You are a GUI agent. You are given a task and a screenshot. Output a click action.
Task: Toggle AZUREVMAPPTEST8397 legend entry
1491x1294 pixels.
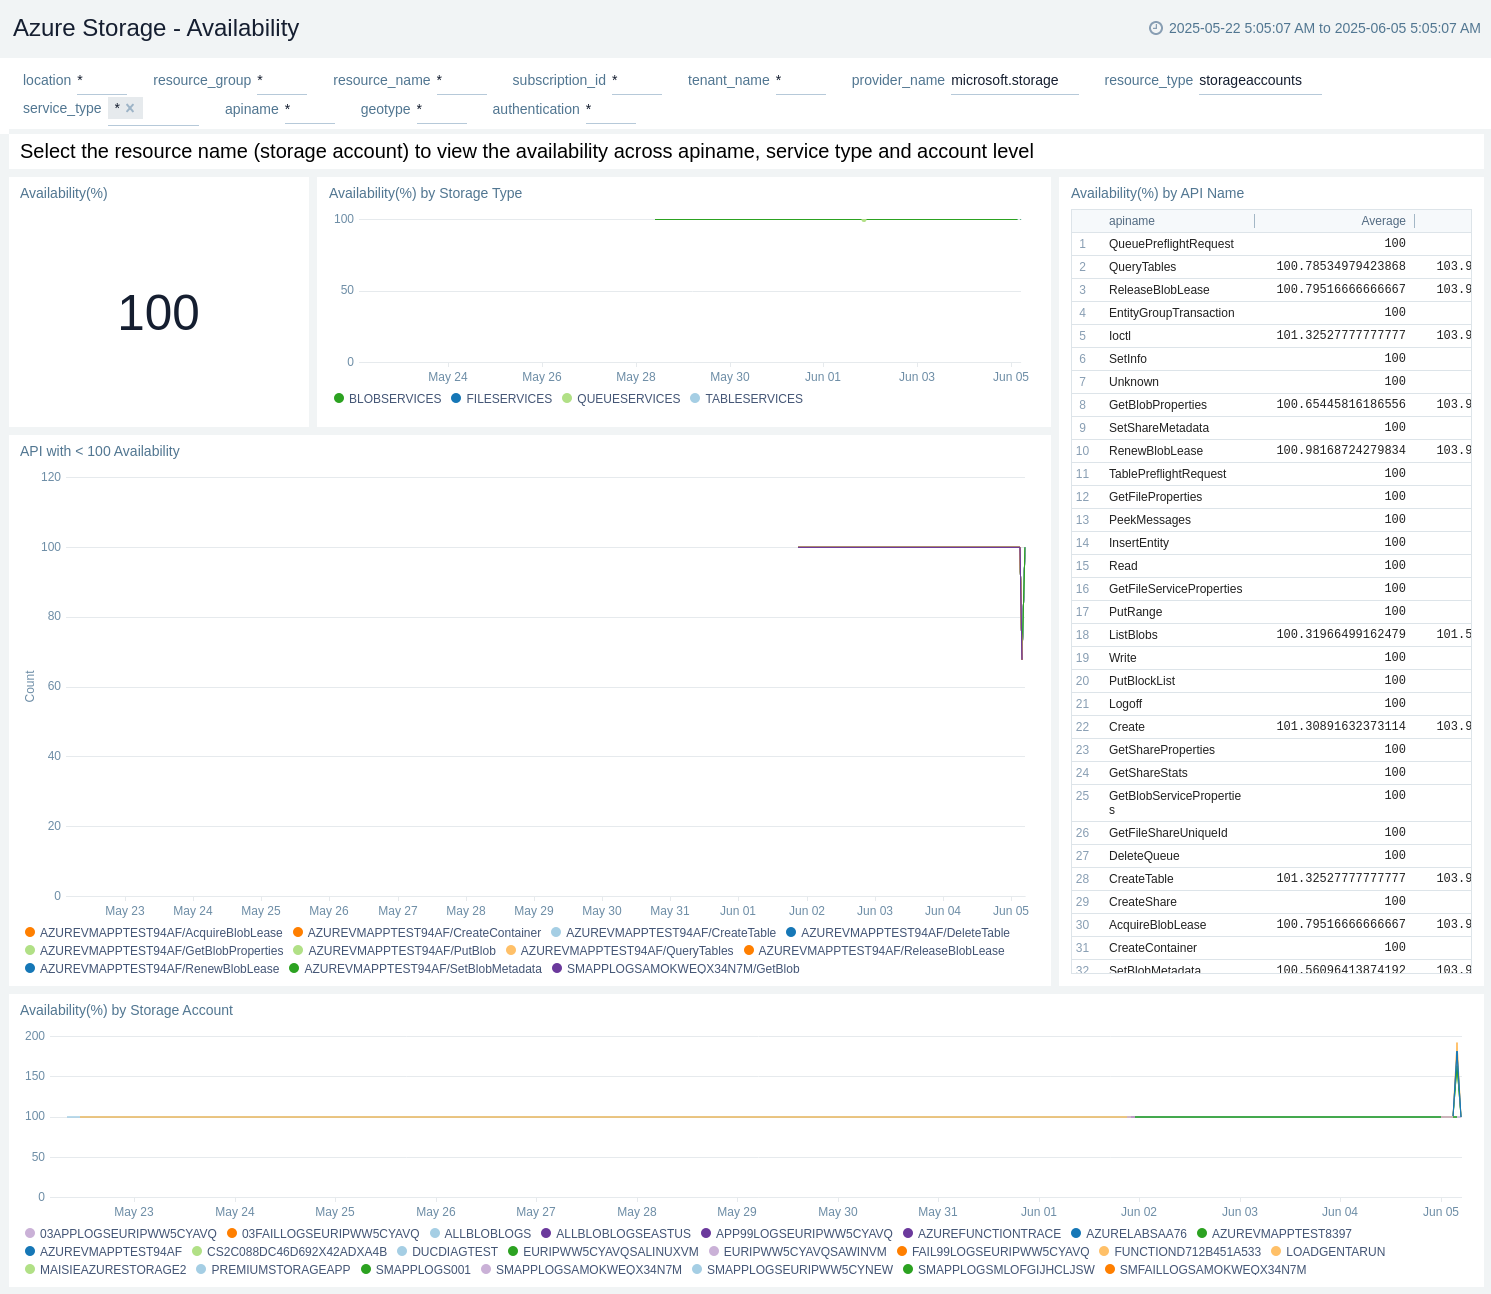(x=1274, y=1234)
